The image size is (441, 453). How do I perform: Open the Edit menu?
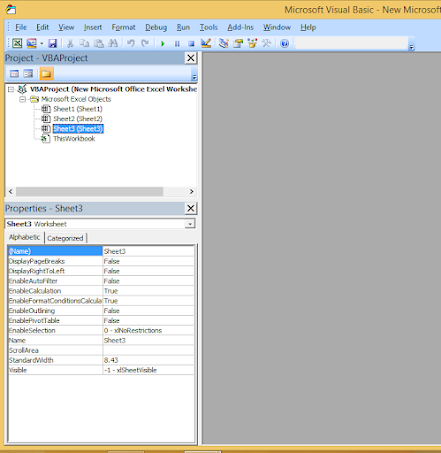tap(42, 27)
